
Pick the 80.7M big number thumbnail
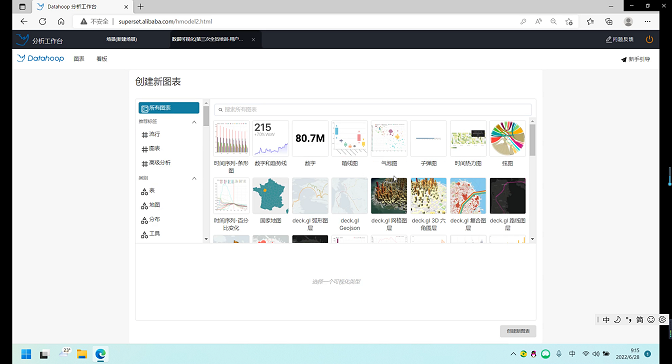(x=310, y=138)
